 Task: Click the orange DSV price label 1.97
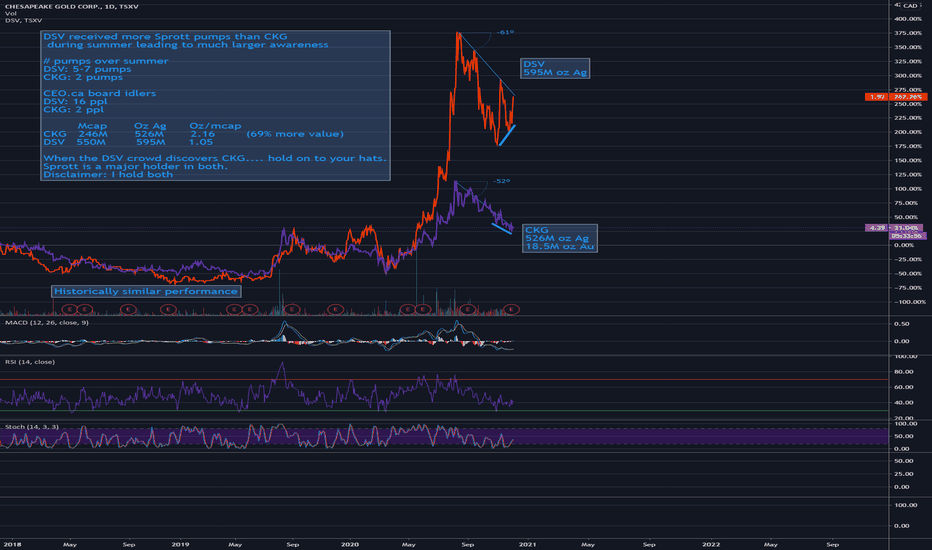pyautogui.click(x=876, y=96)
